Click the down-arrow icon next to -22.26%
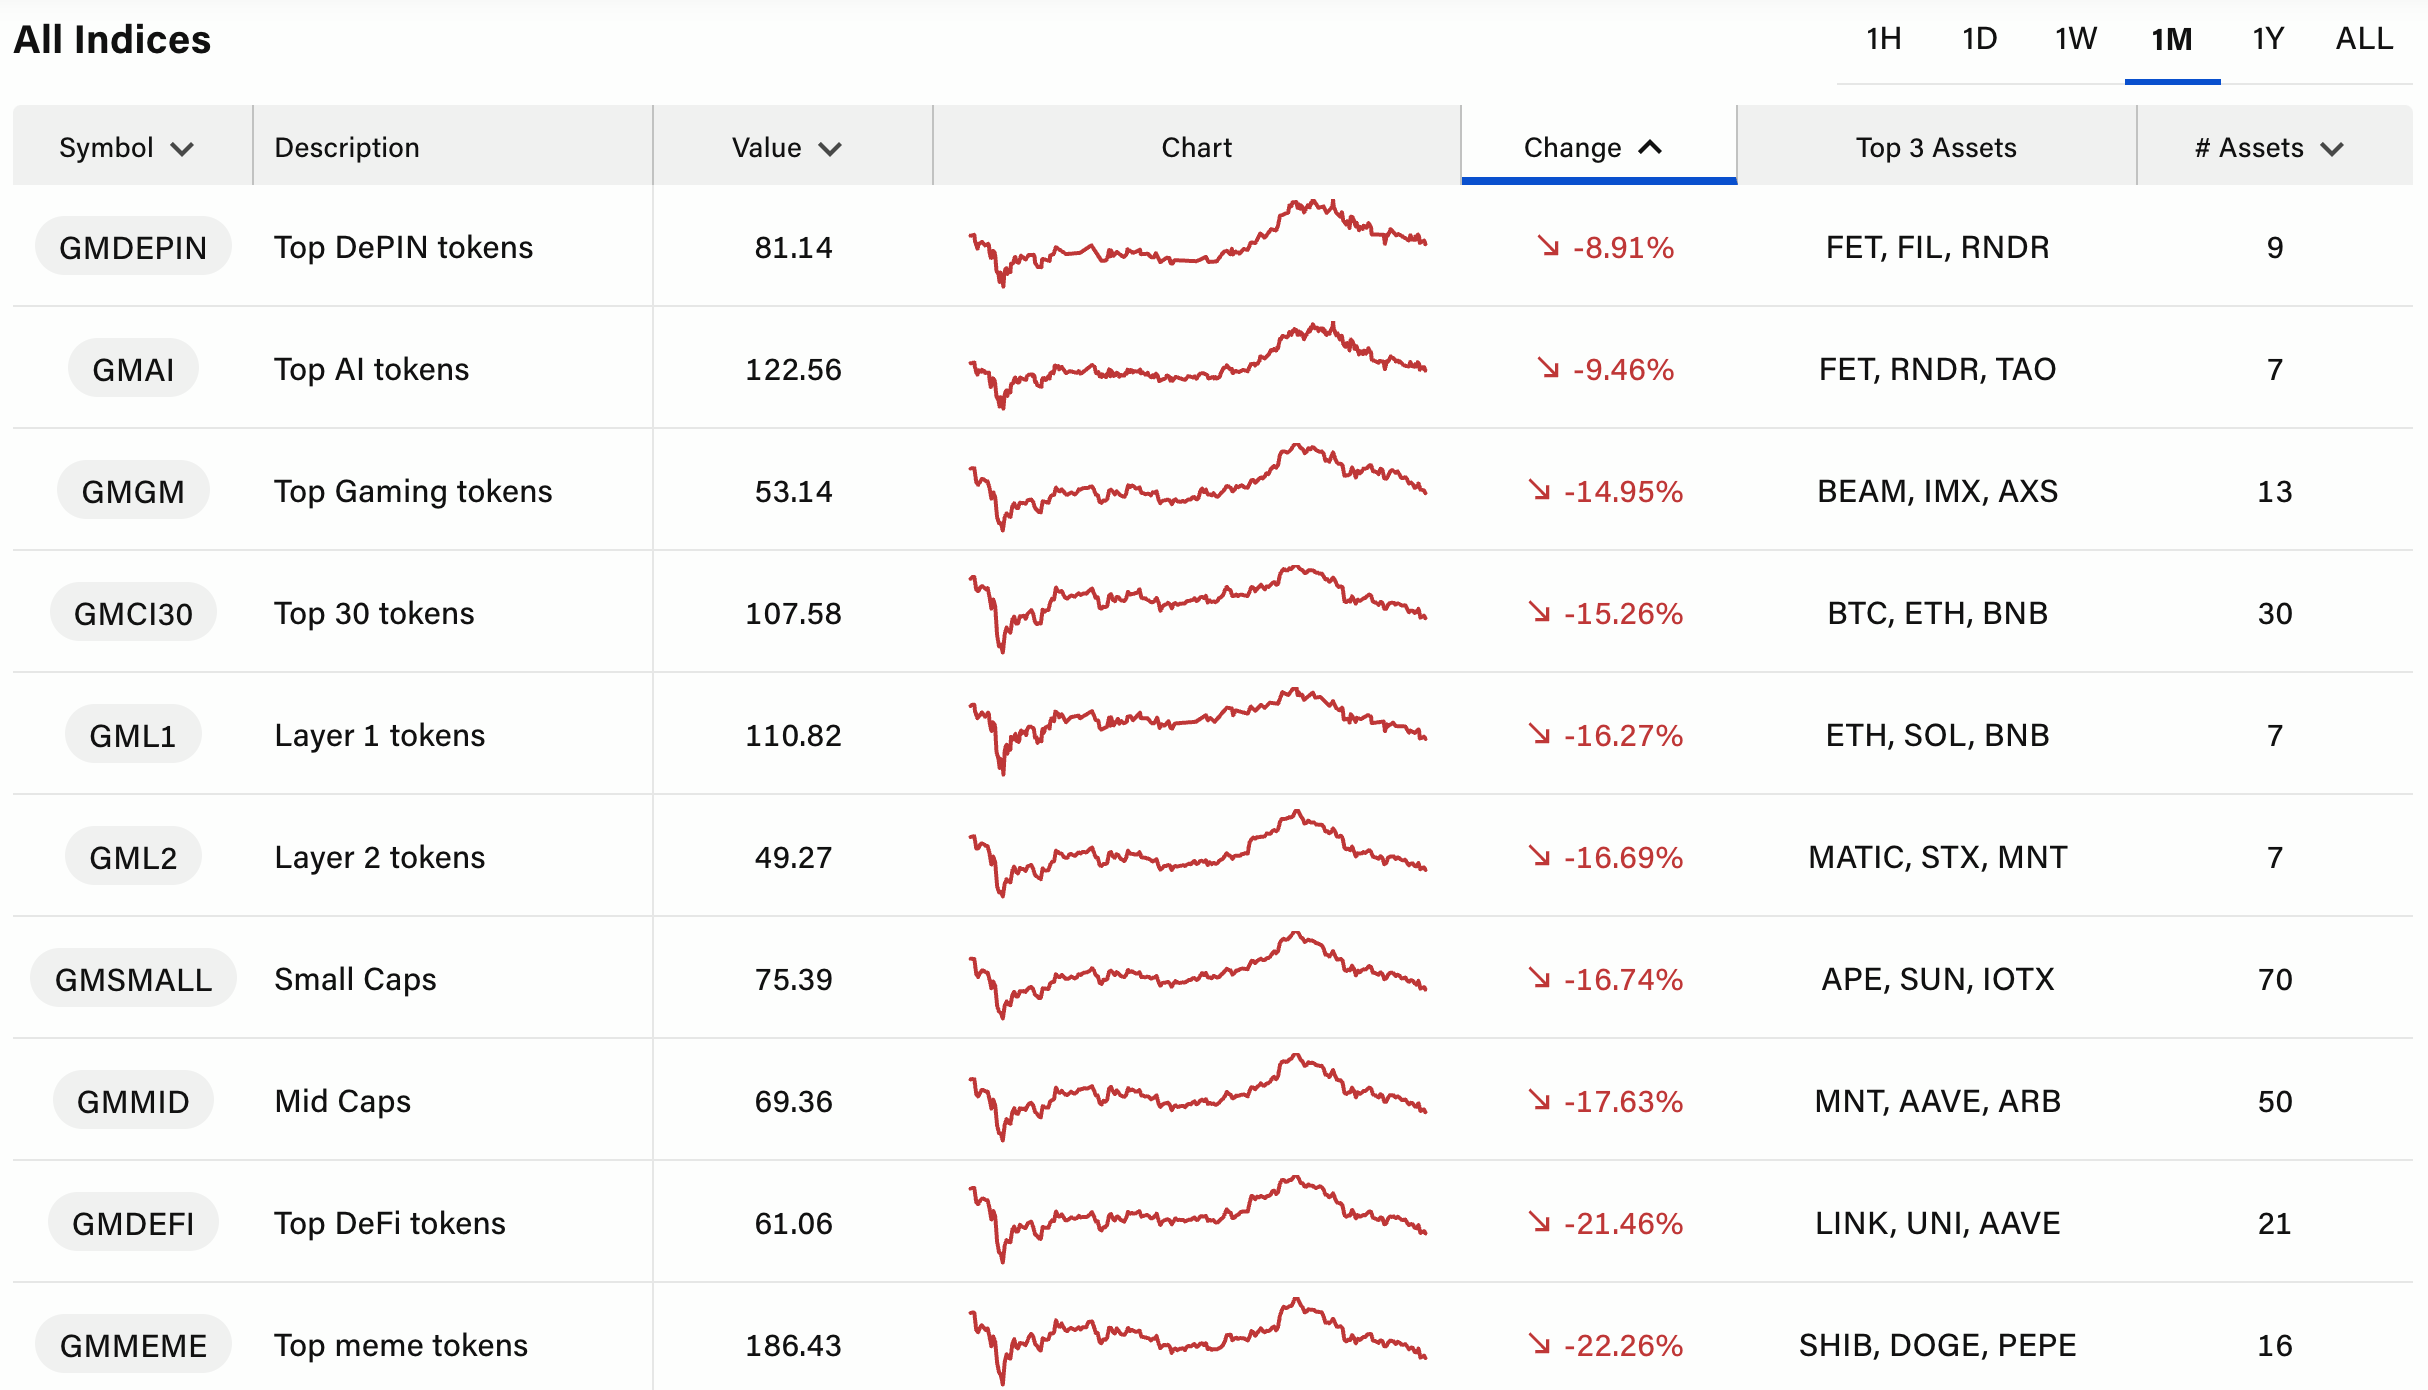 tap(1539, 1344)
